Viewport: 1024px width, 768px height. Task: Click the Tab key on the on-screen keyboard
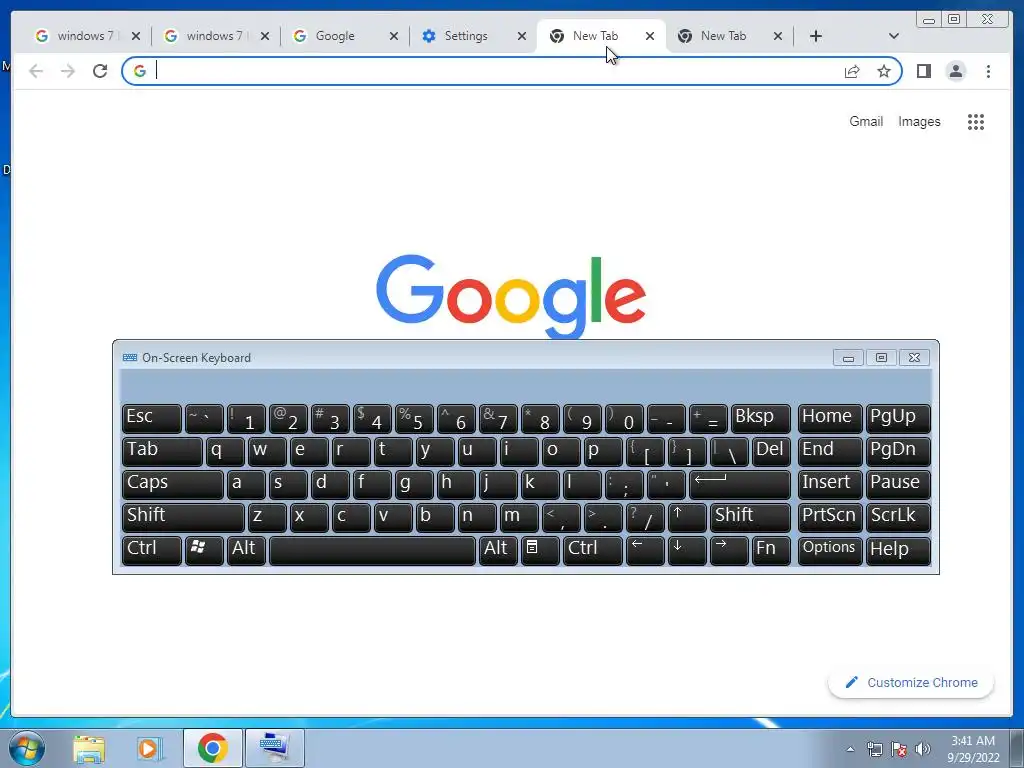tap(162, 451)
